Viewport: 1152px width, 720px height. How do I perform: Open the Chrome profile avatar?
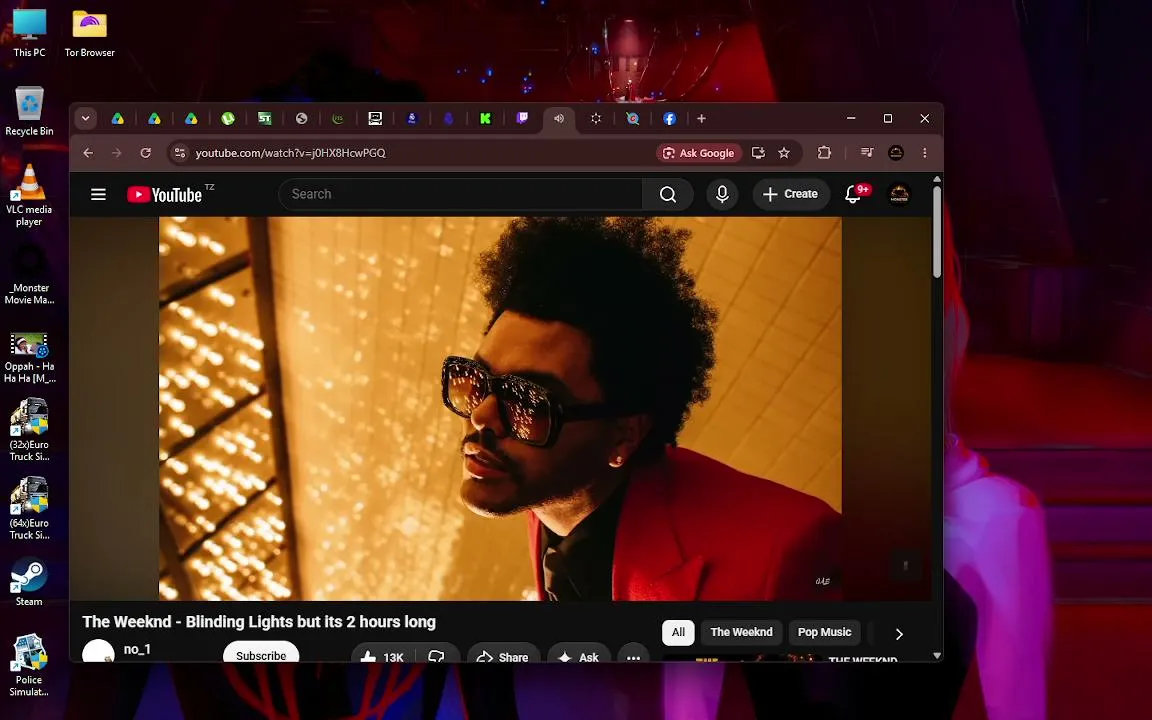[x=896, y=153]
